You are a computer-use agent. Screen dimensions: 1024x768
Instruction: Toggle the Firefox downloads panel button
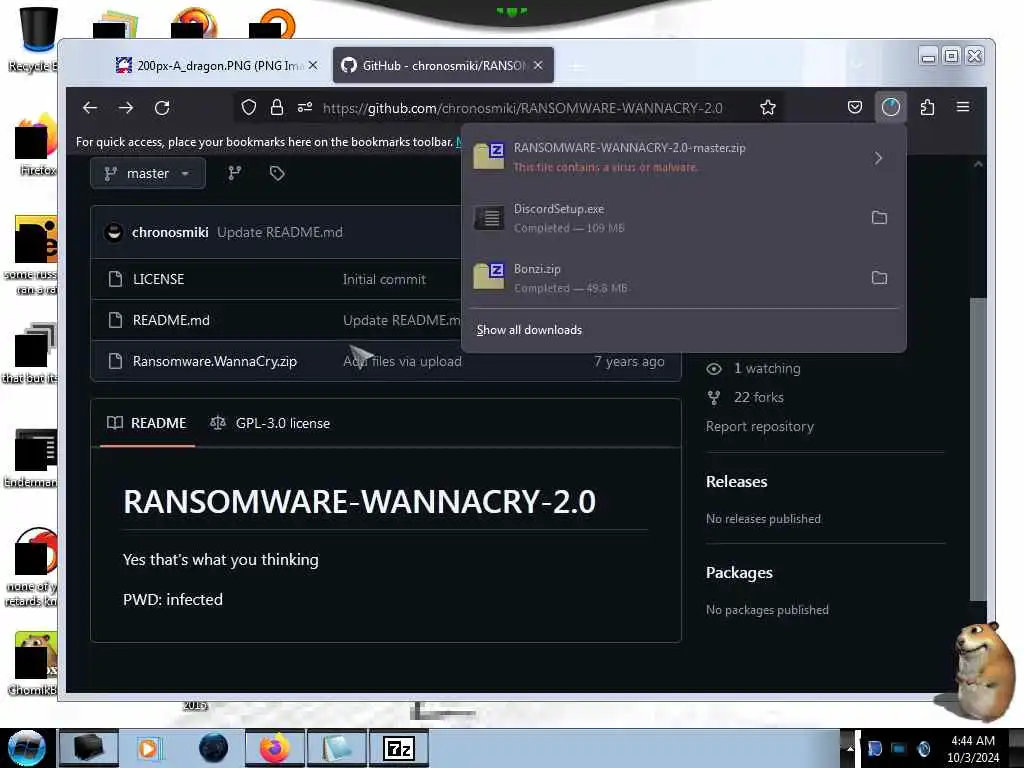click(891, 107)
